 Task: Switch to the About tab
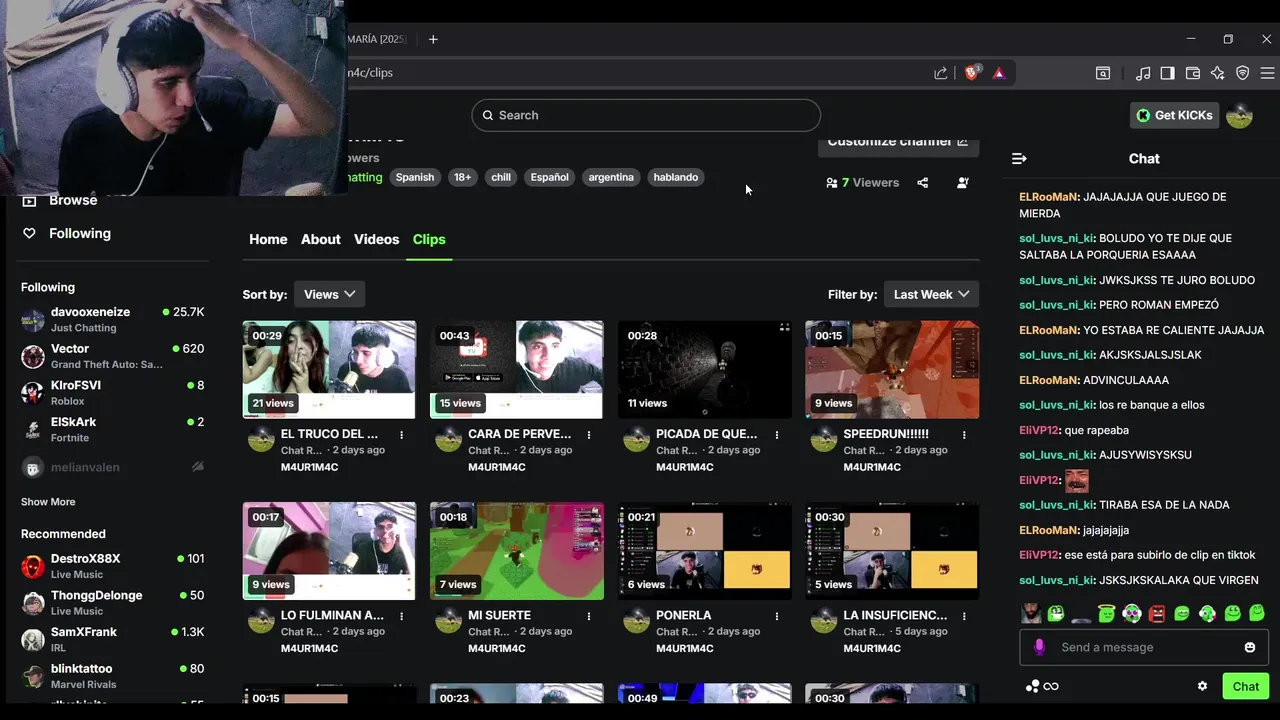tap(321, 239)
